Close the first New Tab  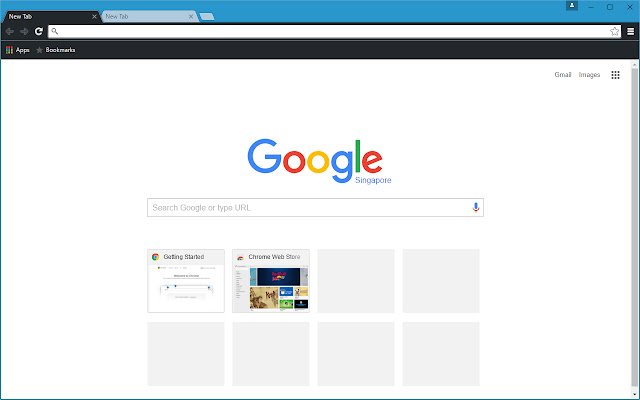[x=94, y=17]
